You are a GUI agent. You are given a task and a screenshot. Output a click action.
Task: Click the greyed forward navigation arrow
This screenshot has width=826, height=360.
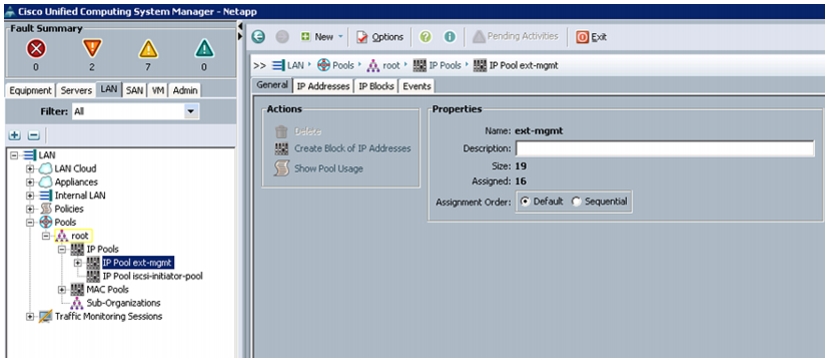click(282, 37)
